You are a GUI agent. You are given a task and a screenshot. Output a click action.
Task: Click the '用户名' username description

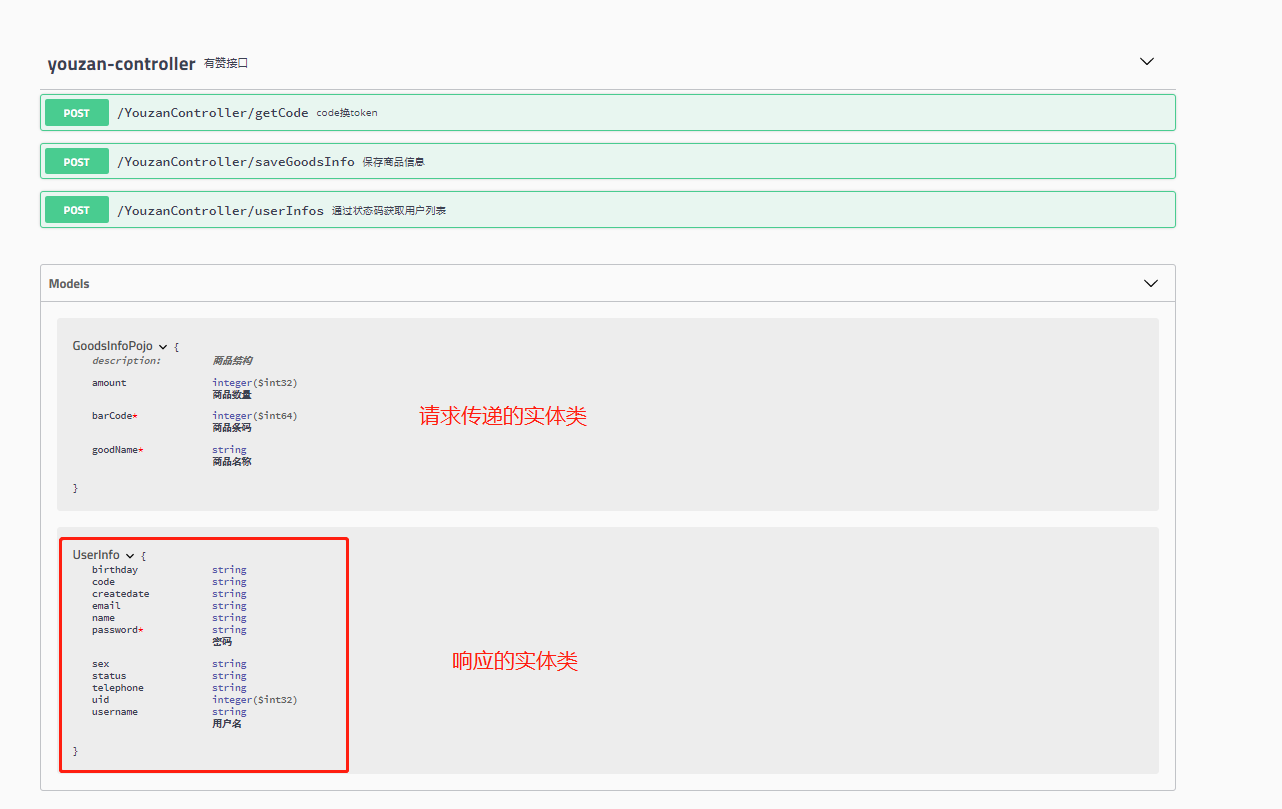(227, 724)
